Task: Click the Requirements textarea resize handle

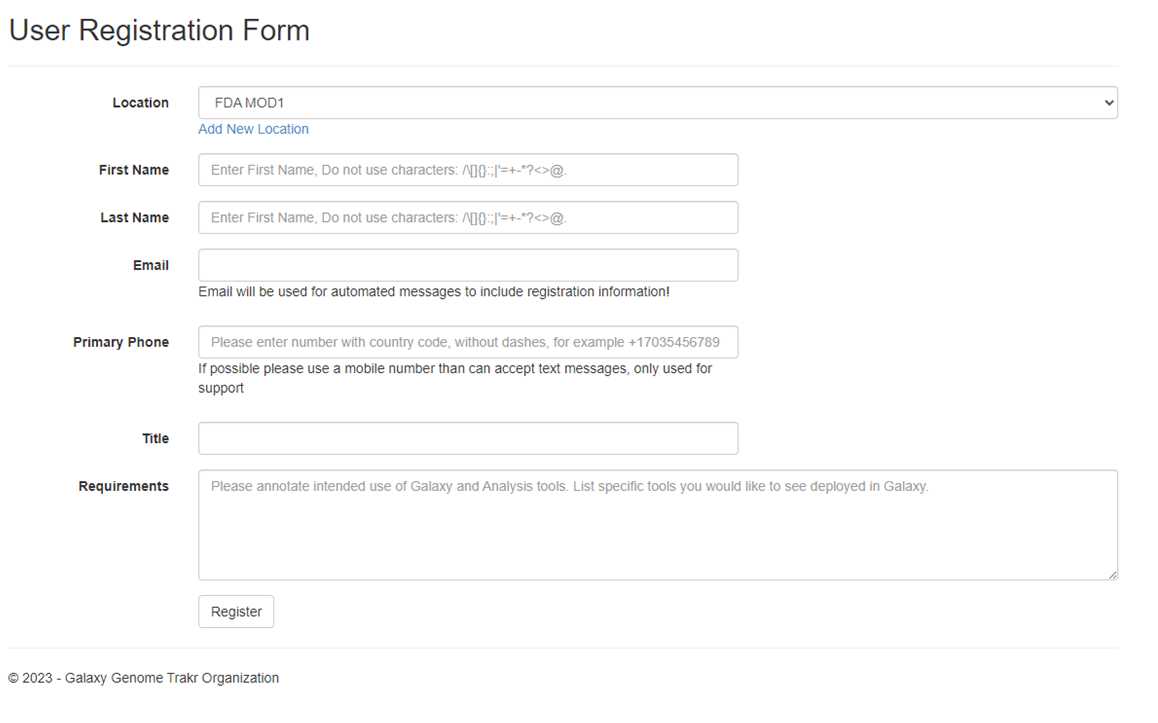Action: [x=1112, y=575]
